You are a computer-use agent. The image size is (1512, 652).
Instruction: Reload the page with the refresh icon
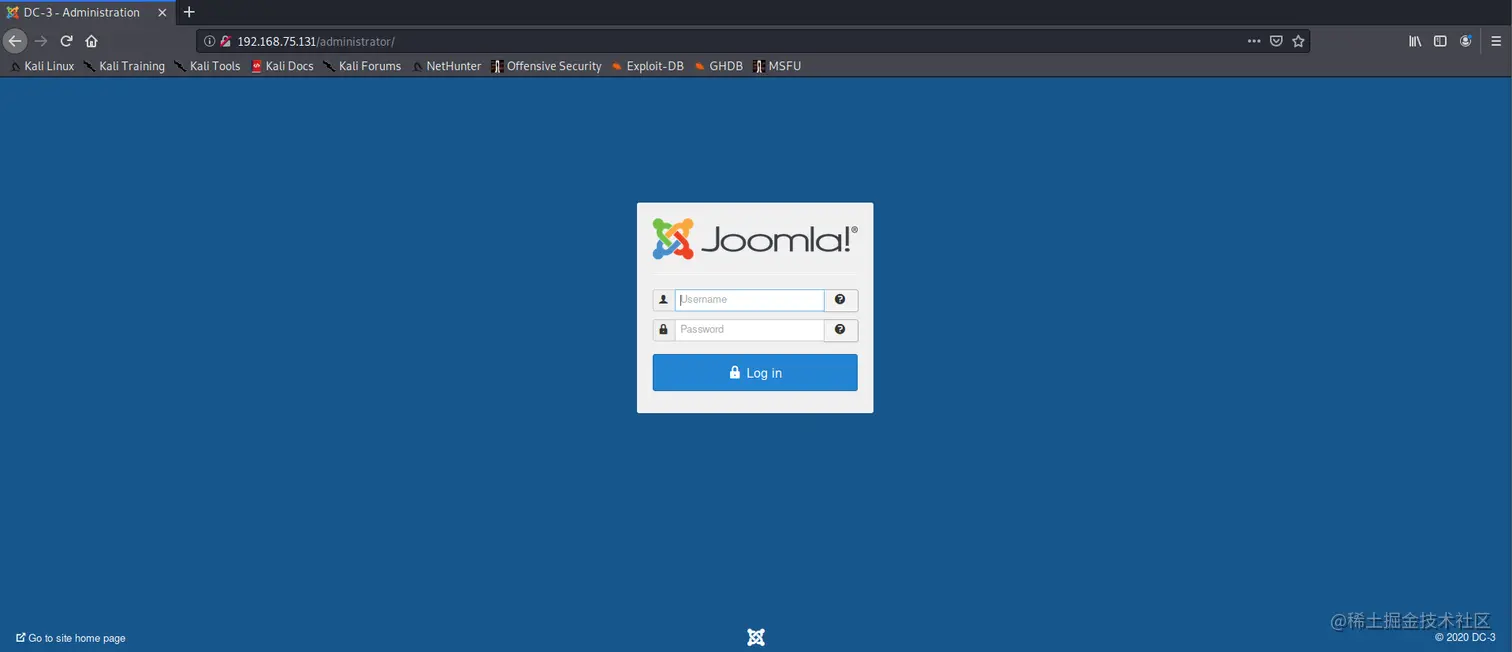pos(66,41)
